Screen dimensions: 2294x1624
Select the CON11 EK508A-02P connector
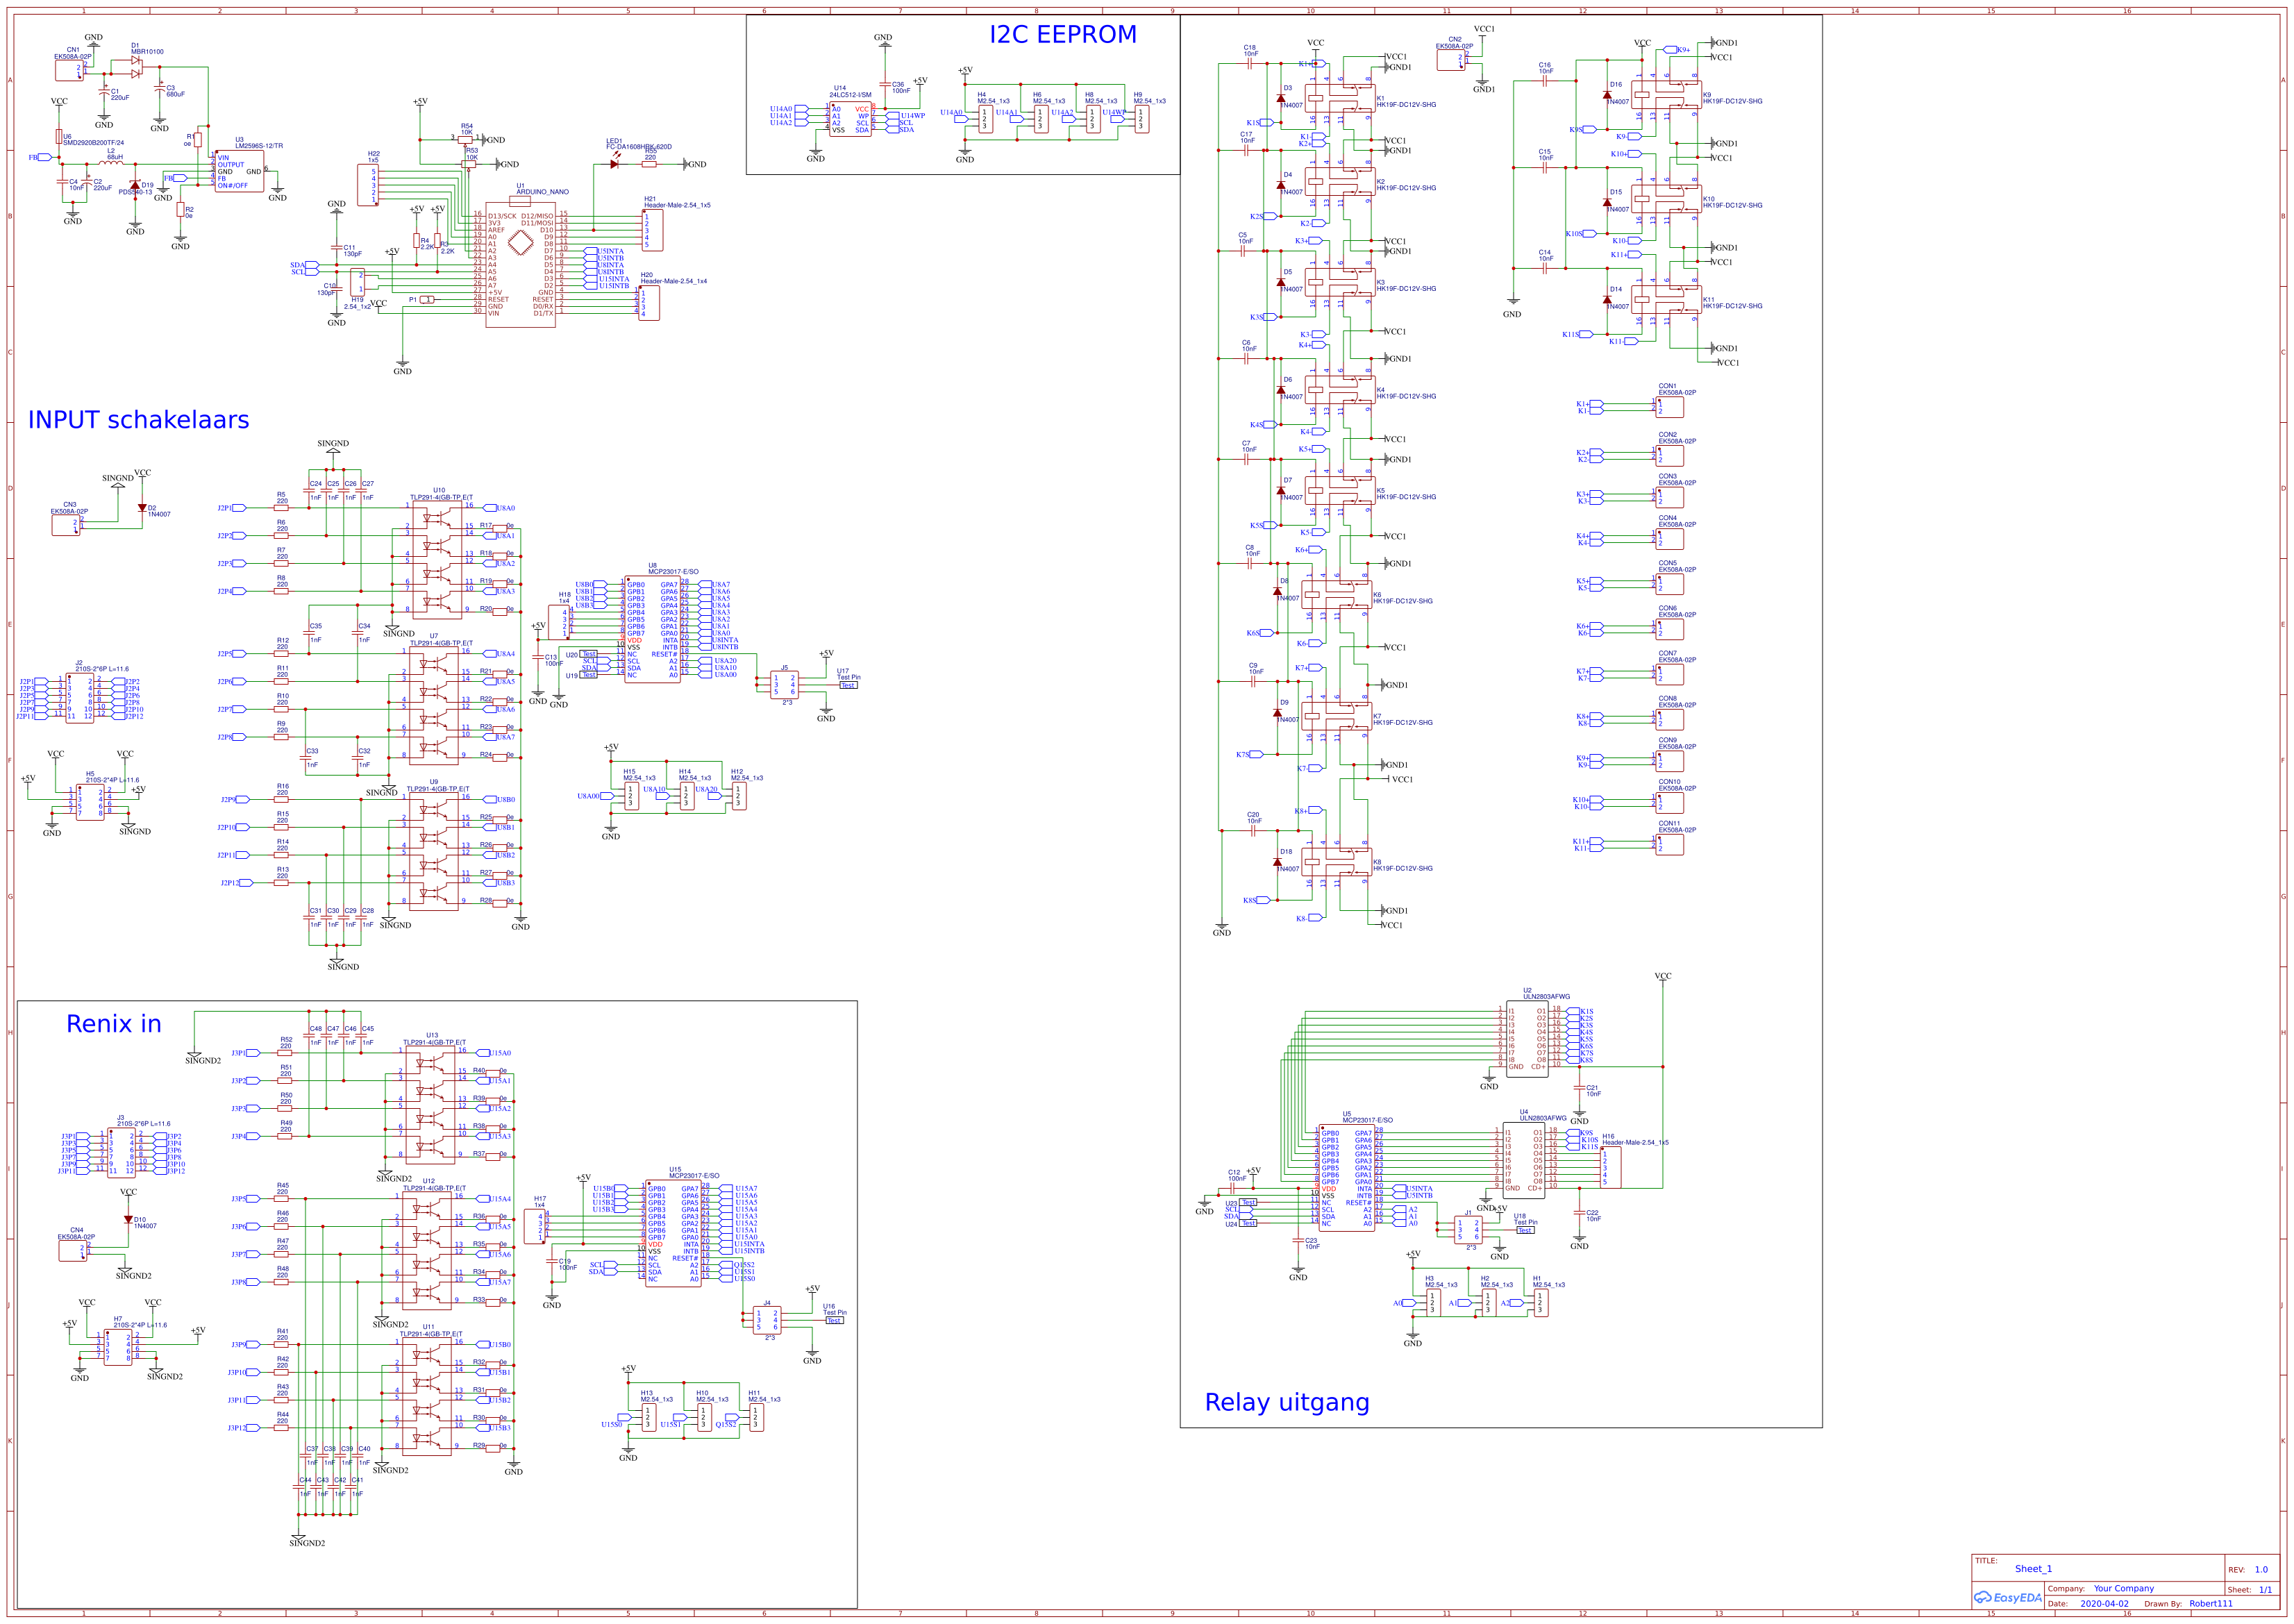(x=1669, y=844)
